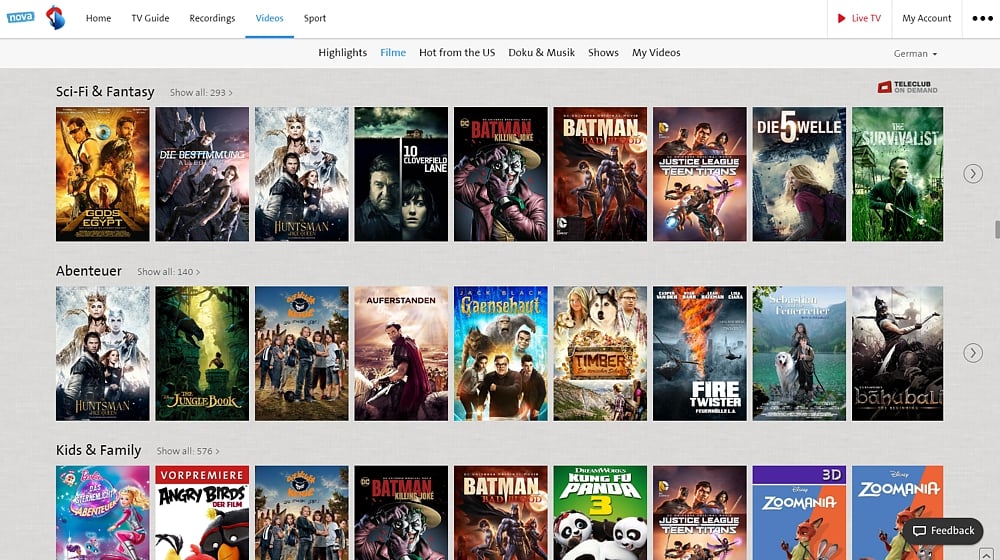Screen dimensions: 1000x560
Task: Open Batman Killing Joke in Sci-Fi row
Action: (501, 174)
